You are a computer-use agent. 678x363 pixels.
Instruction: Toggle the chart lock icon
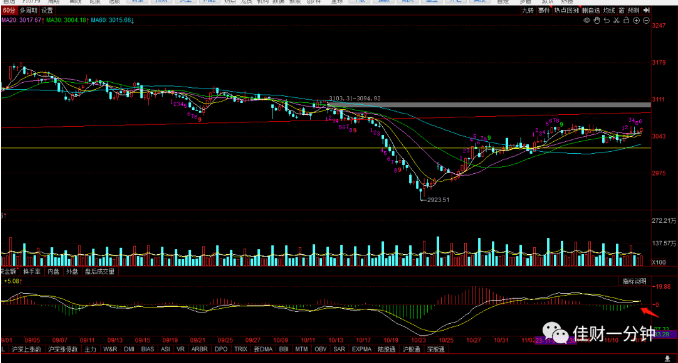(x=626, y=20)
